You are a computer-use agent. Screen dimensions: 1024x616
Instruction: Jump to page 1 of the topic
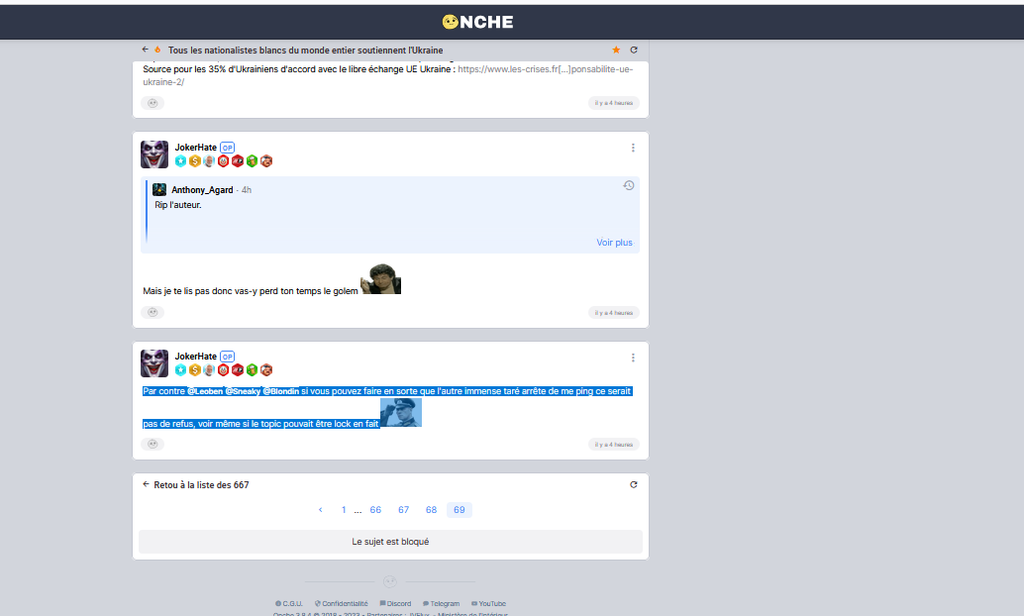point(344,510)
